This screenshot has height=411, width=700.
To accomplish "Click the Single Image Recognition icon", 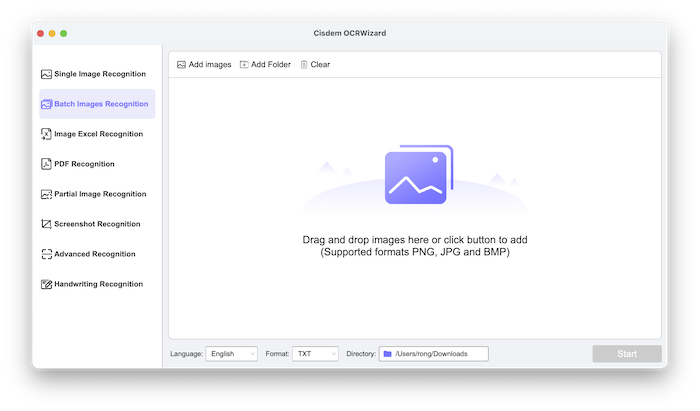I will [x=46, y=74].
